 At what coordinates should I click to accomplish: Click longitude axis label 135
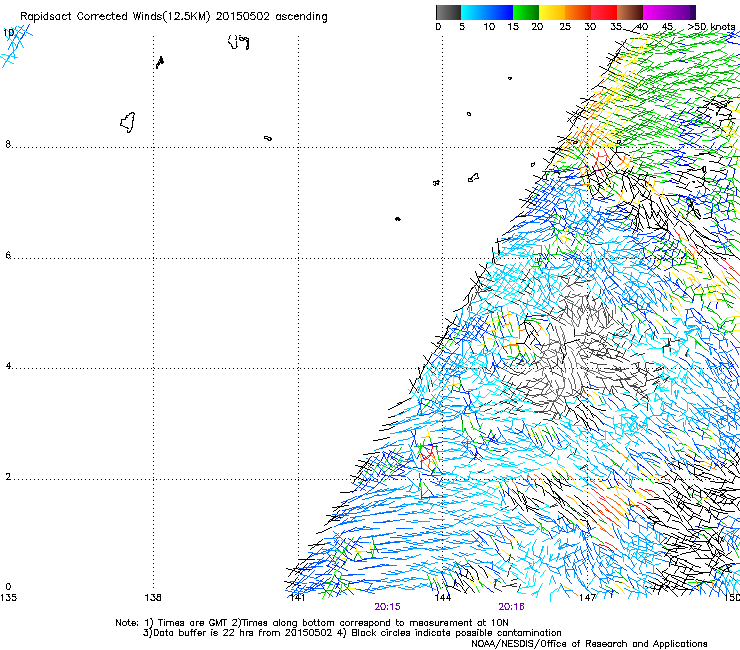point(8,598)
